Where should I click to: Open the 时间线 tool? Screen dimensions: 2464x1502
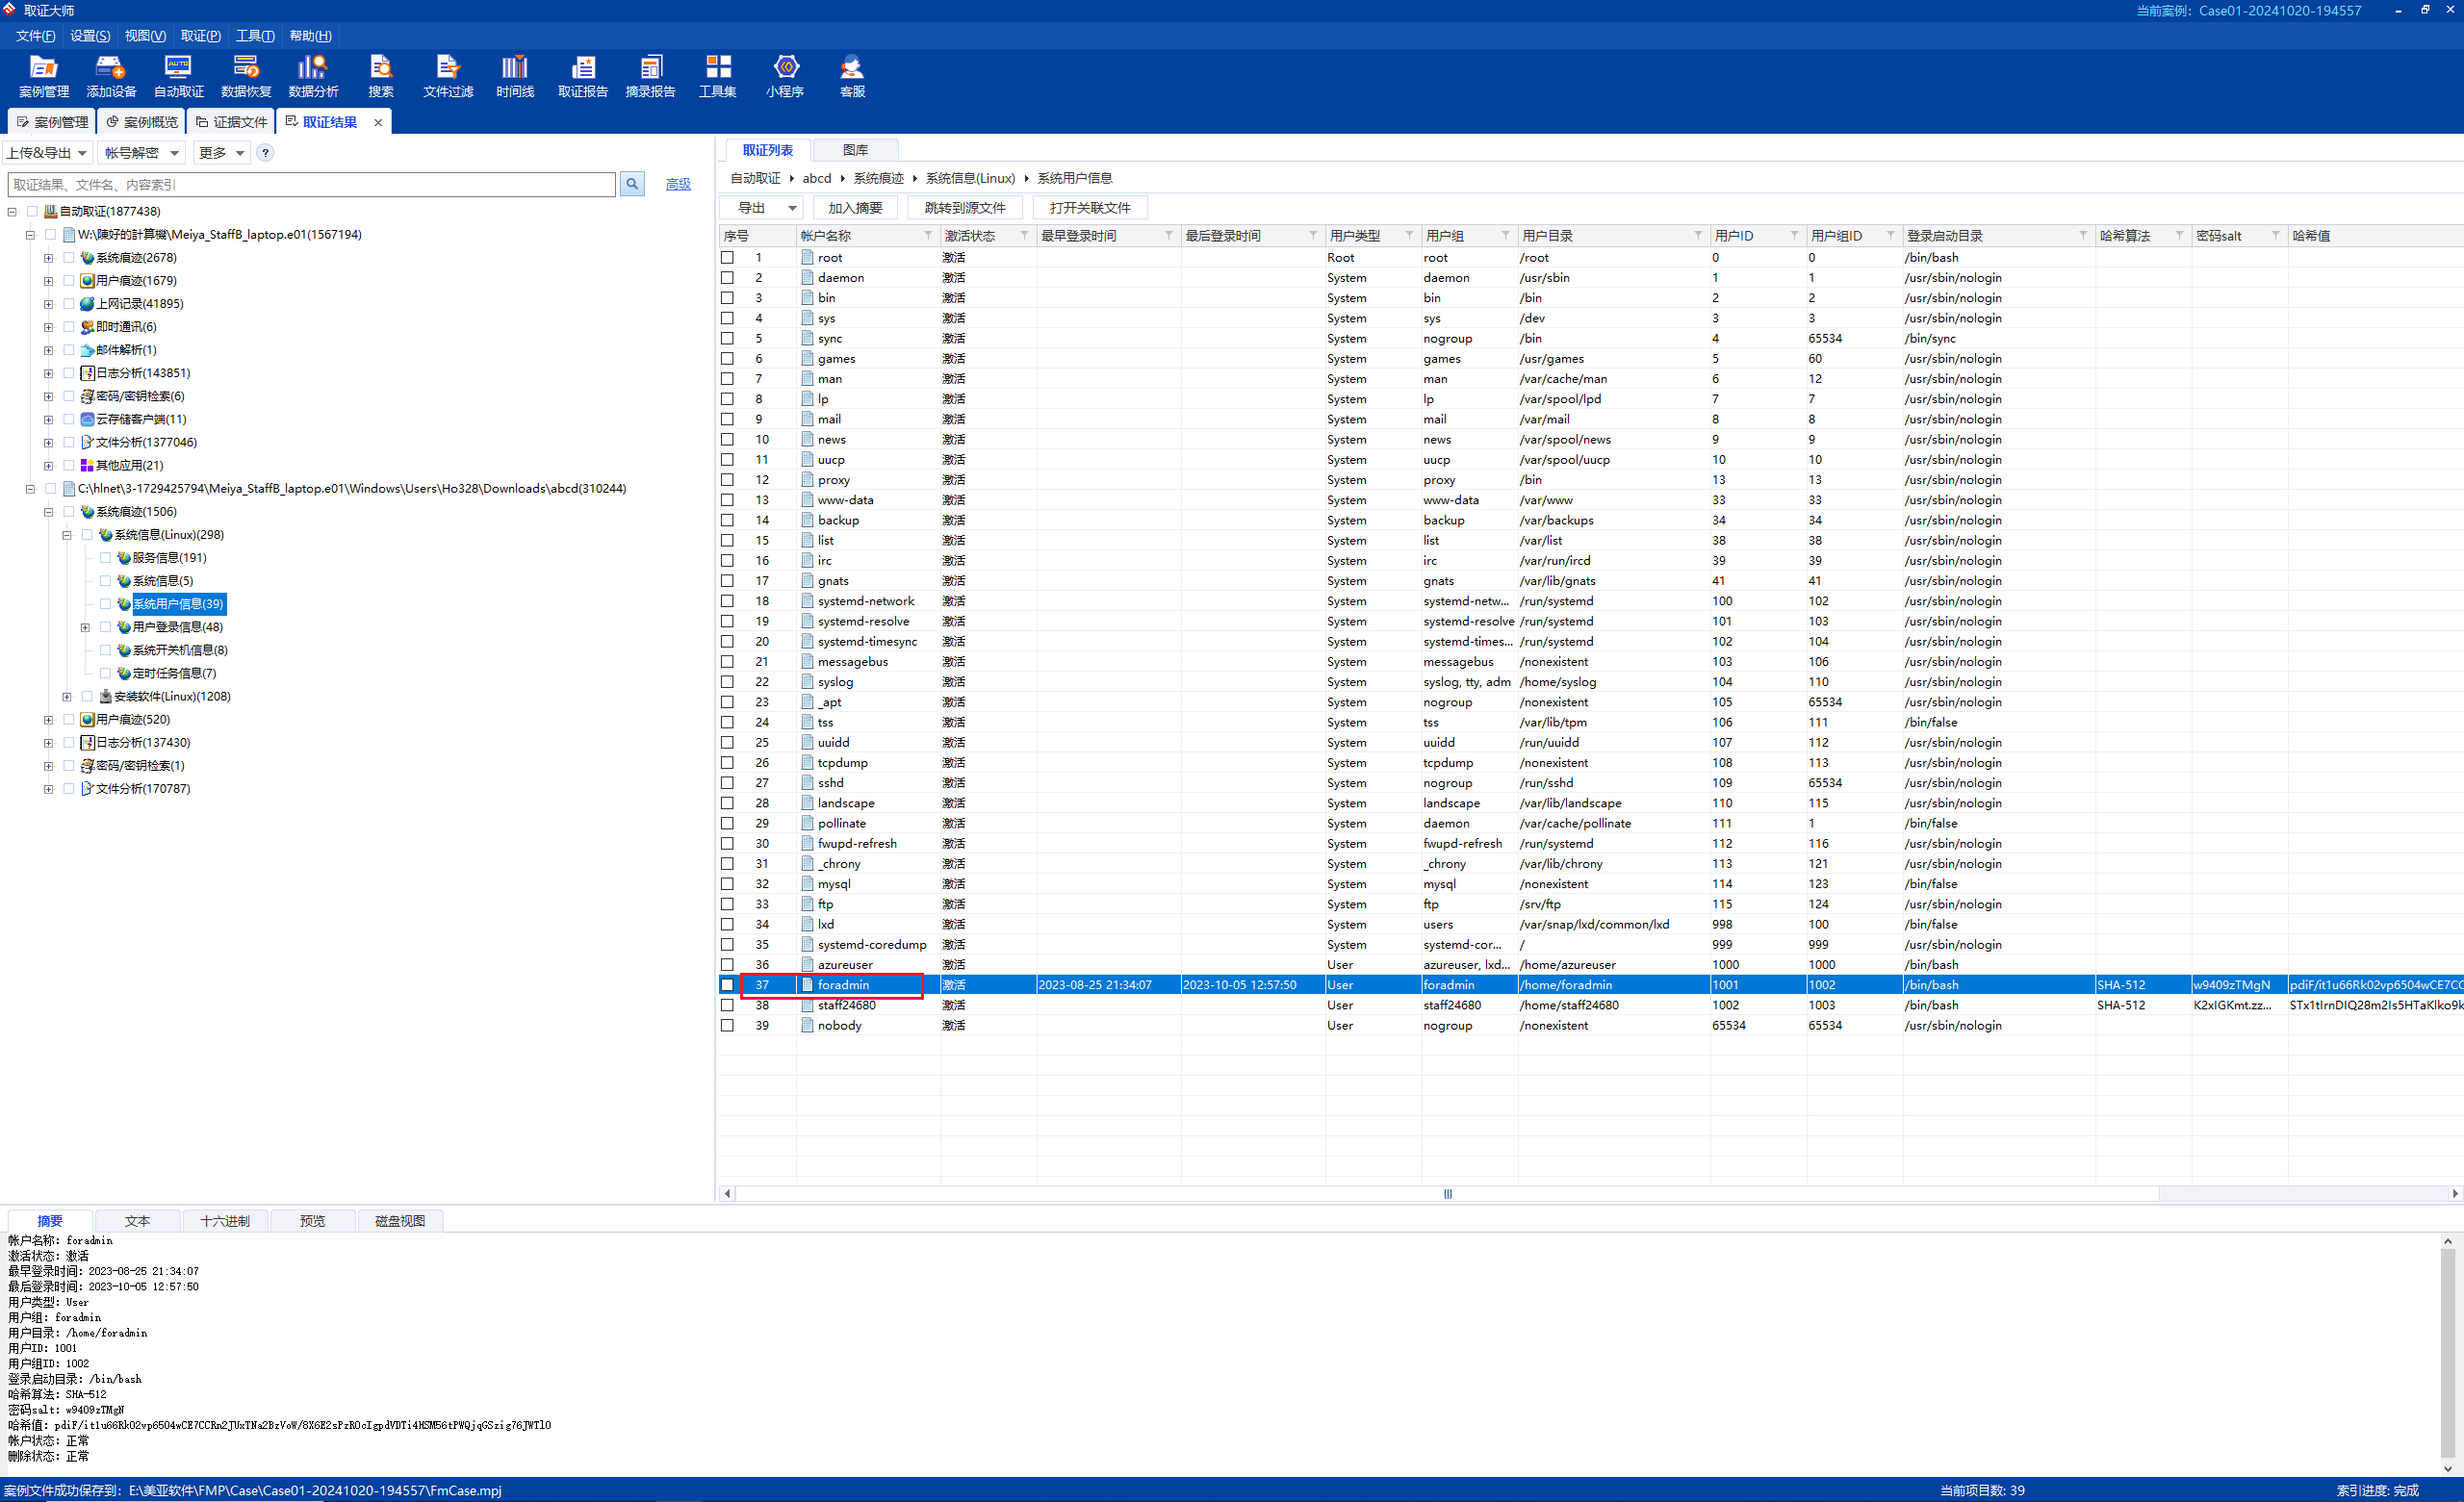click(515, 77)
